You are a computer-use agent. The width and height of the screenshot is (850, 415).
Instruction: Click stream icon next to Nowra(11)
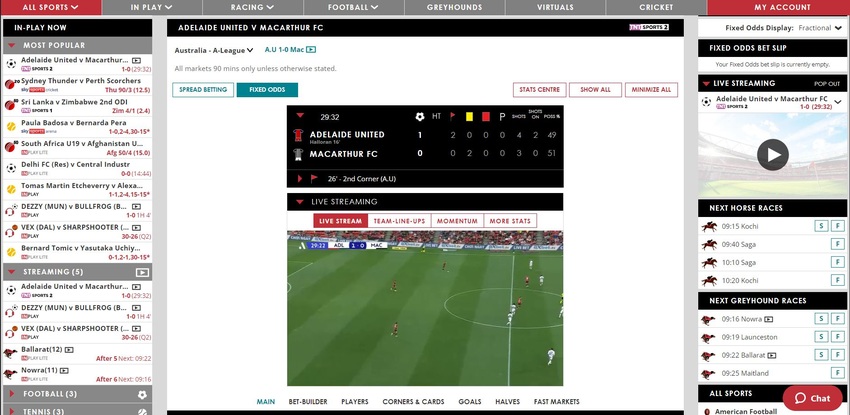[64, 371]
